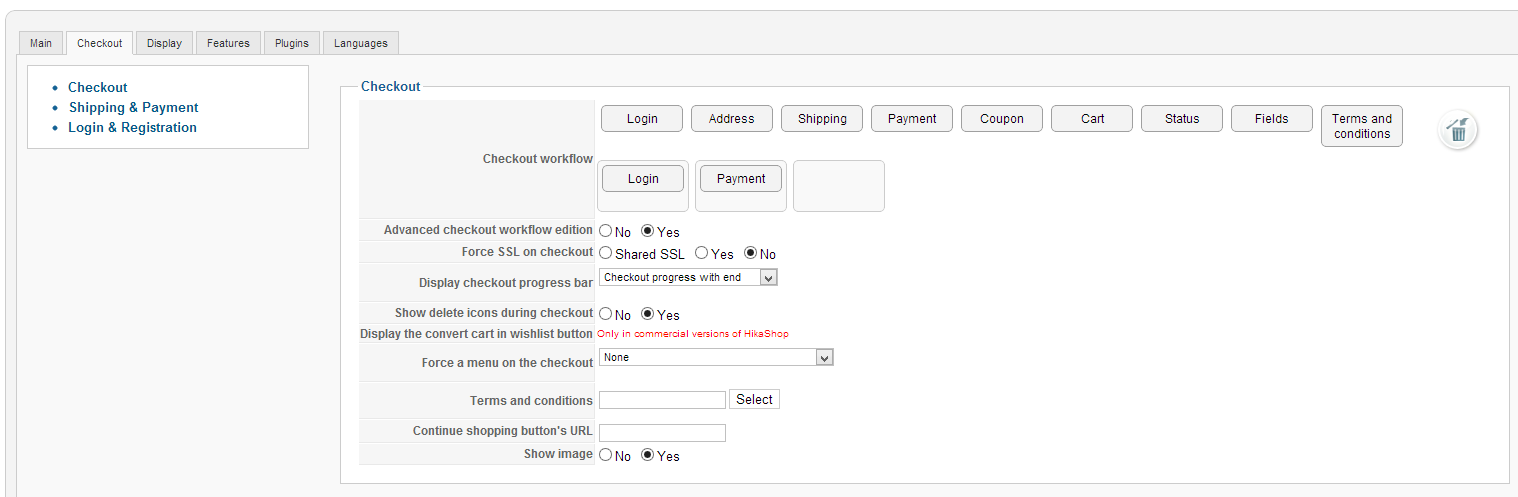Click the Coupon workflow block

tap(1001, 118)
